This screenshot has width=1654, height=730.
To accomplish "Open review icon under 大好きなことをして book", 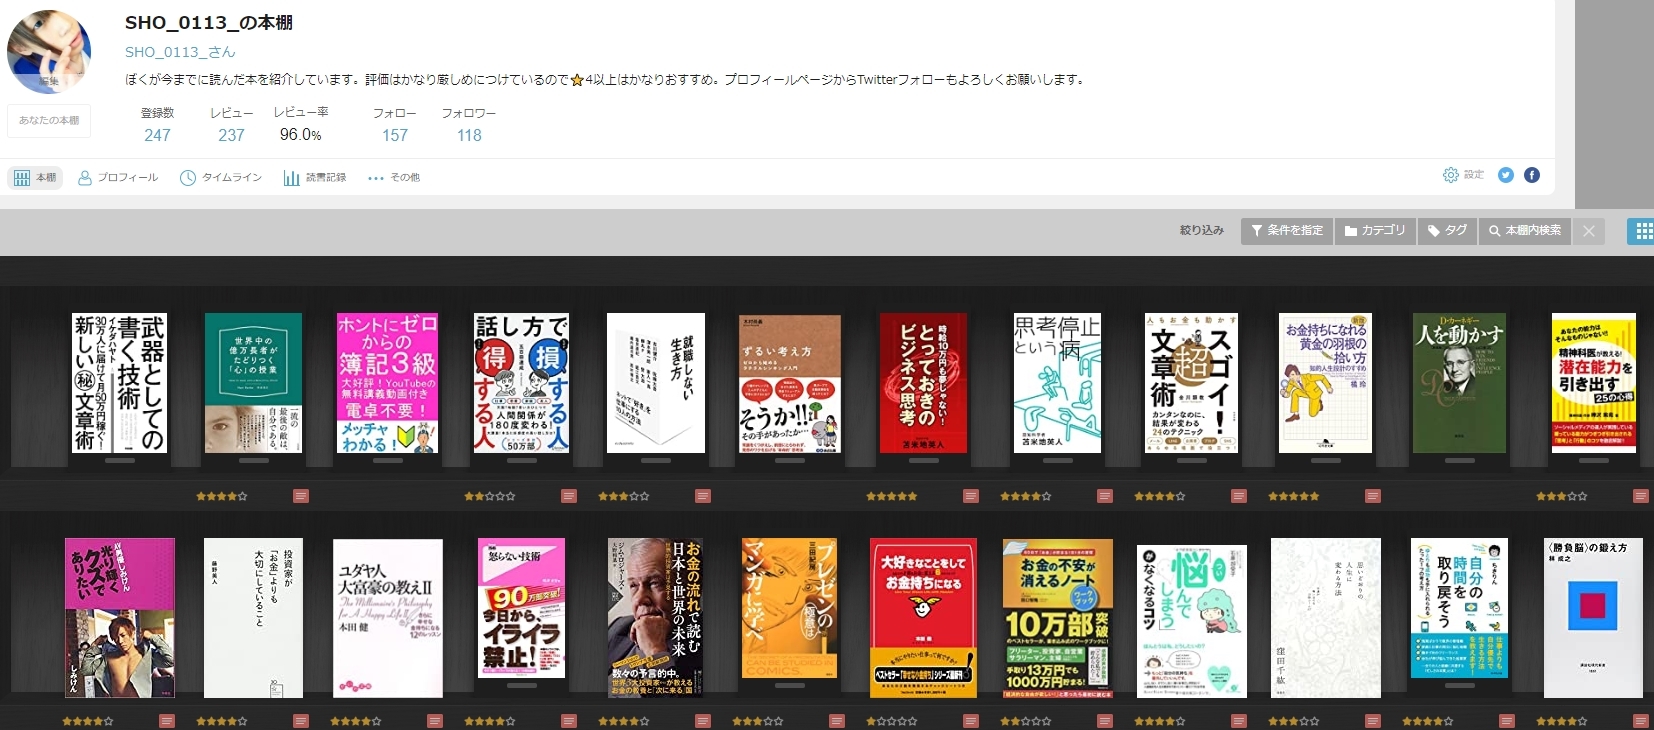I will click(971, 721).
